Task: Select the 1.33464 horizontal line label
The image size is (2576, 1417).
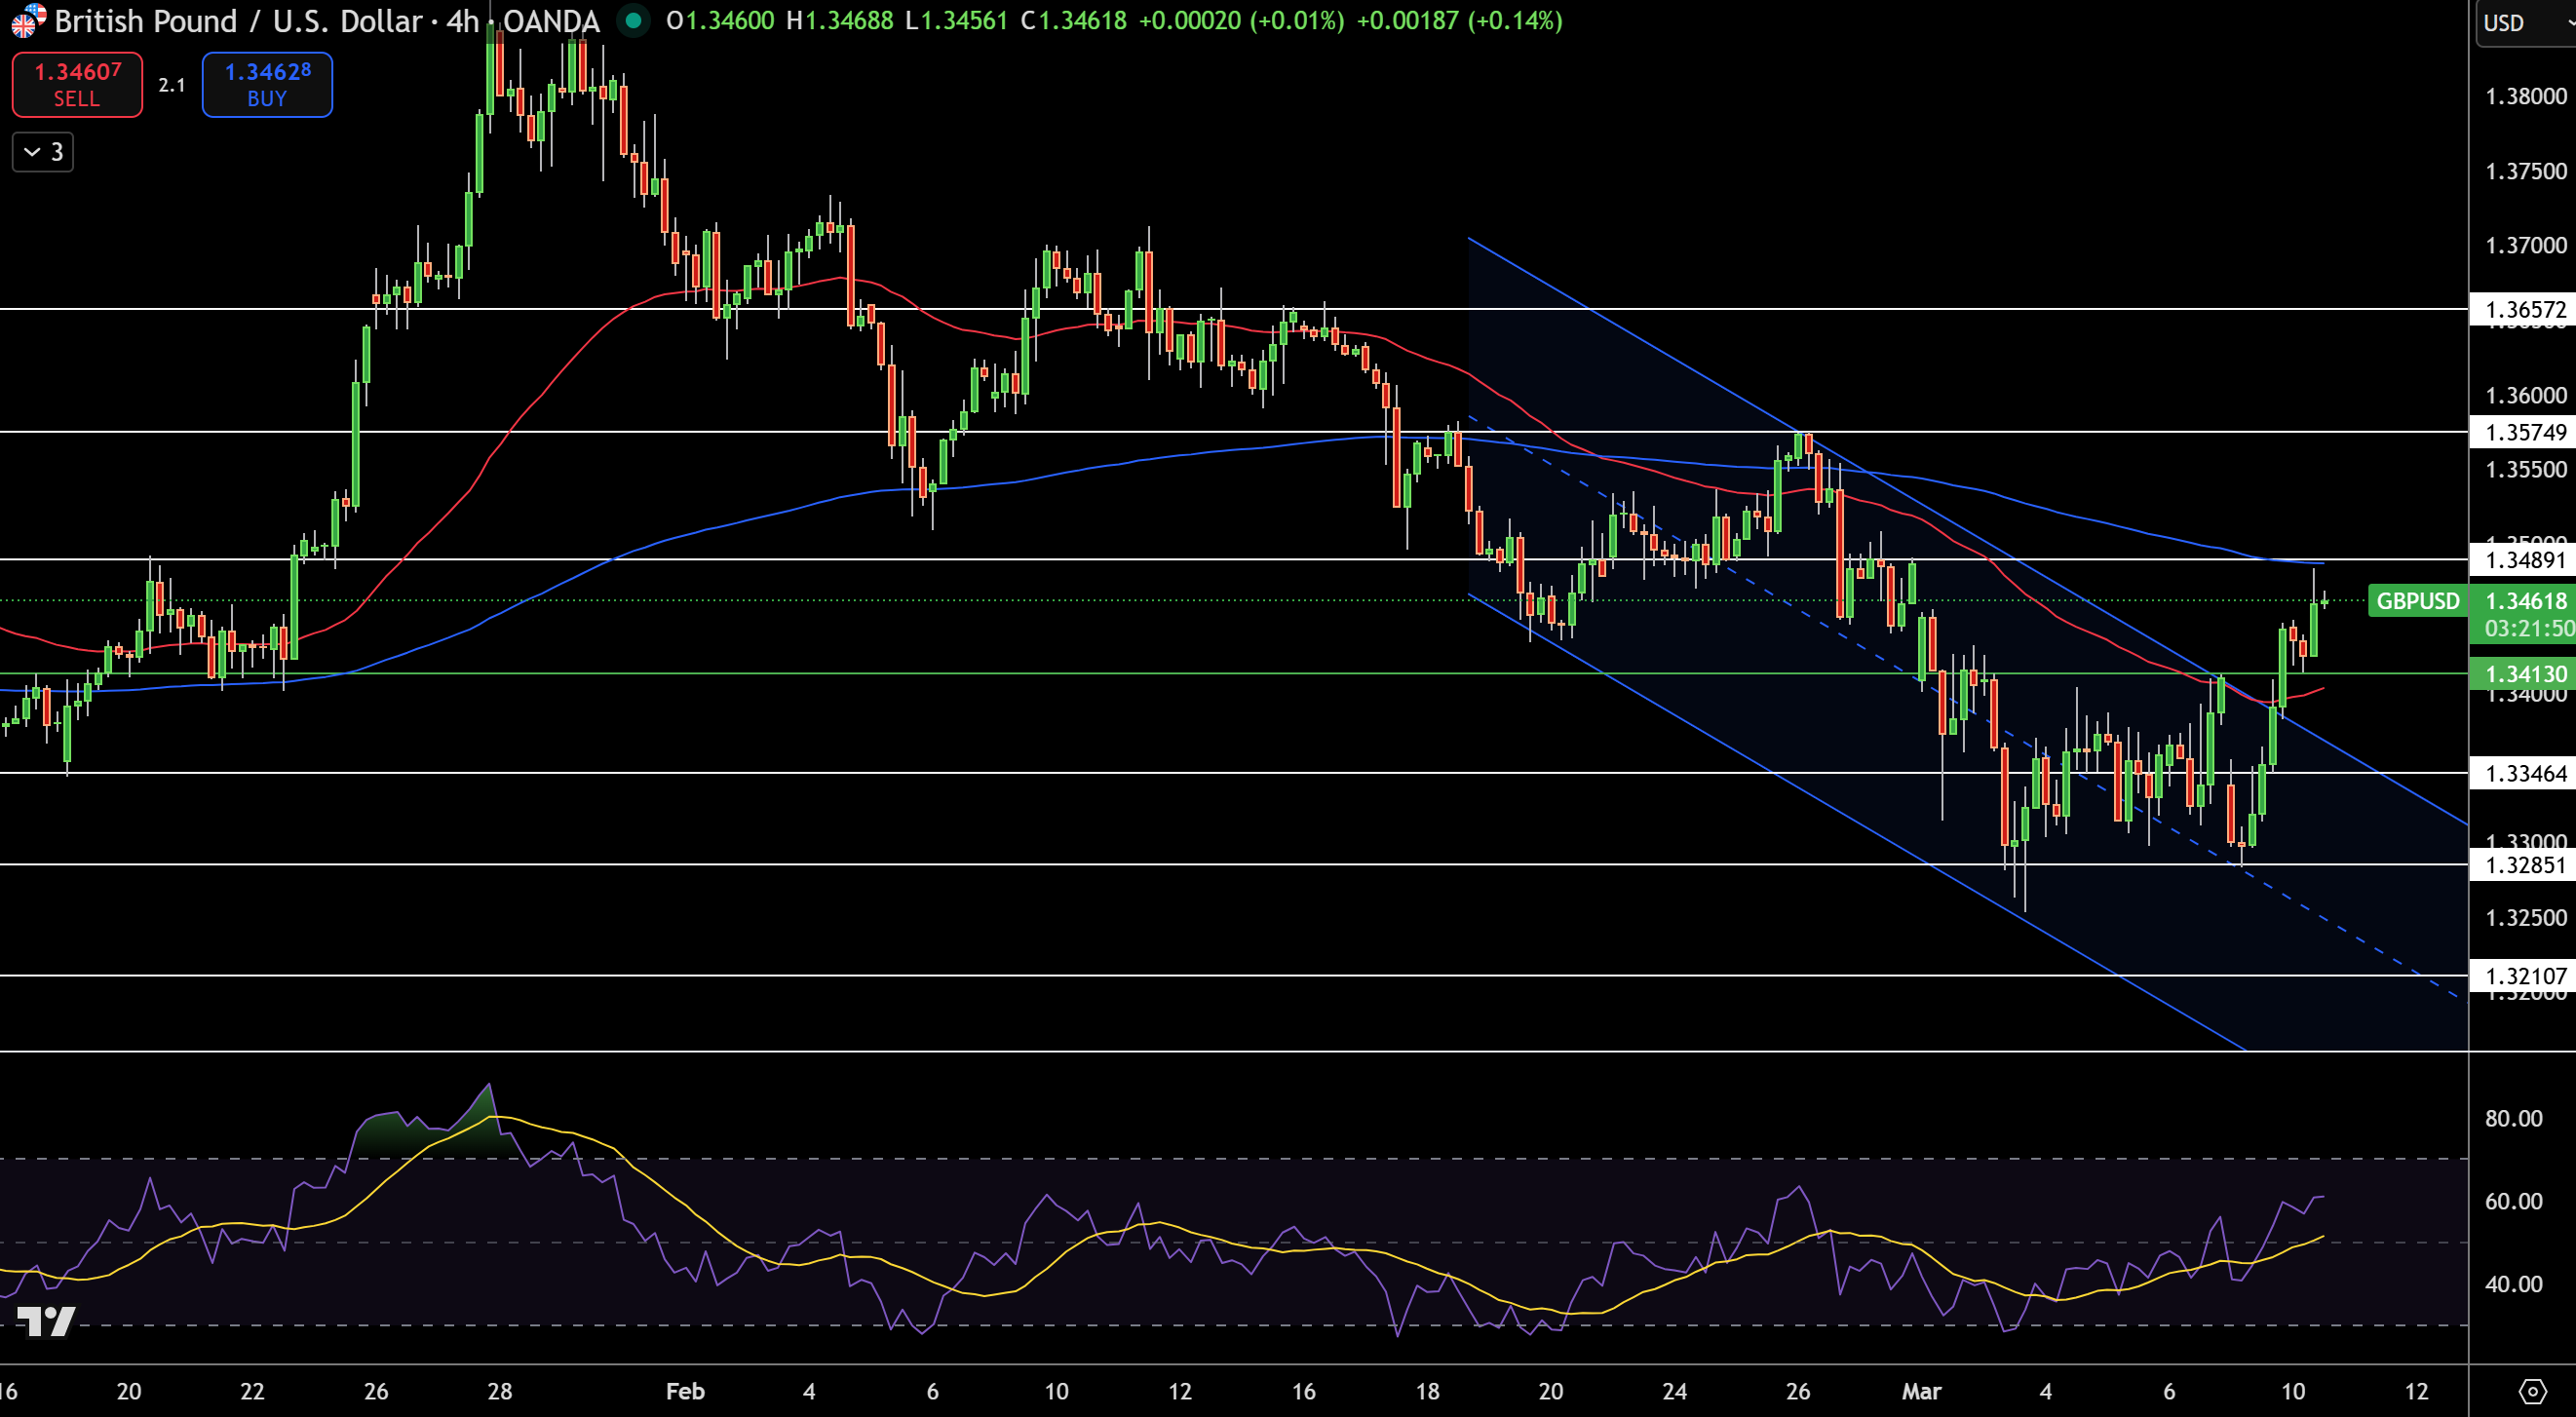Action: point(2524,773)
